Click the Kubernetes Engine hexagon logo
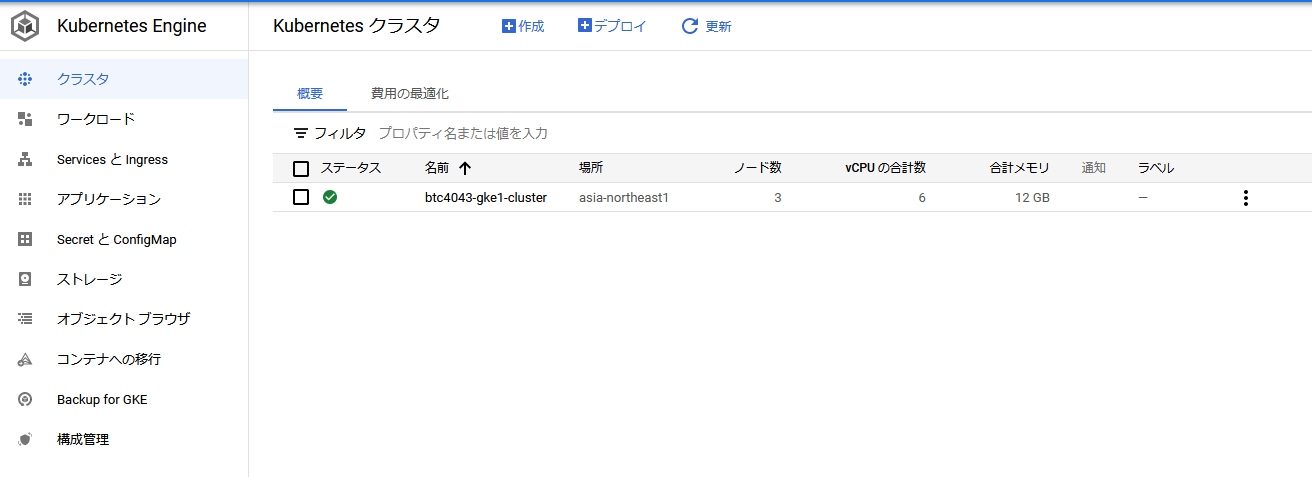The height and width of the screenshot is (477, 1312). pyautogui.click(x=26, y=26)
